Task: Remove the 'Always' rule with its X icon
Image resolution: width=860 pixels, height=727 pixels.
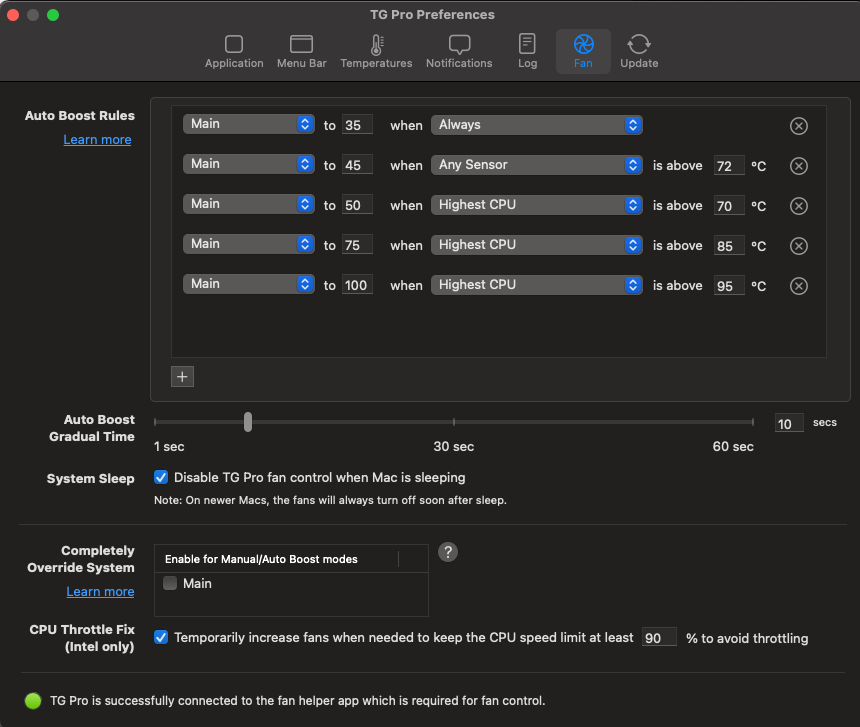Action: click(x=798, y=126)
